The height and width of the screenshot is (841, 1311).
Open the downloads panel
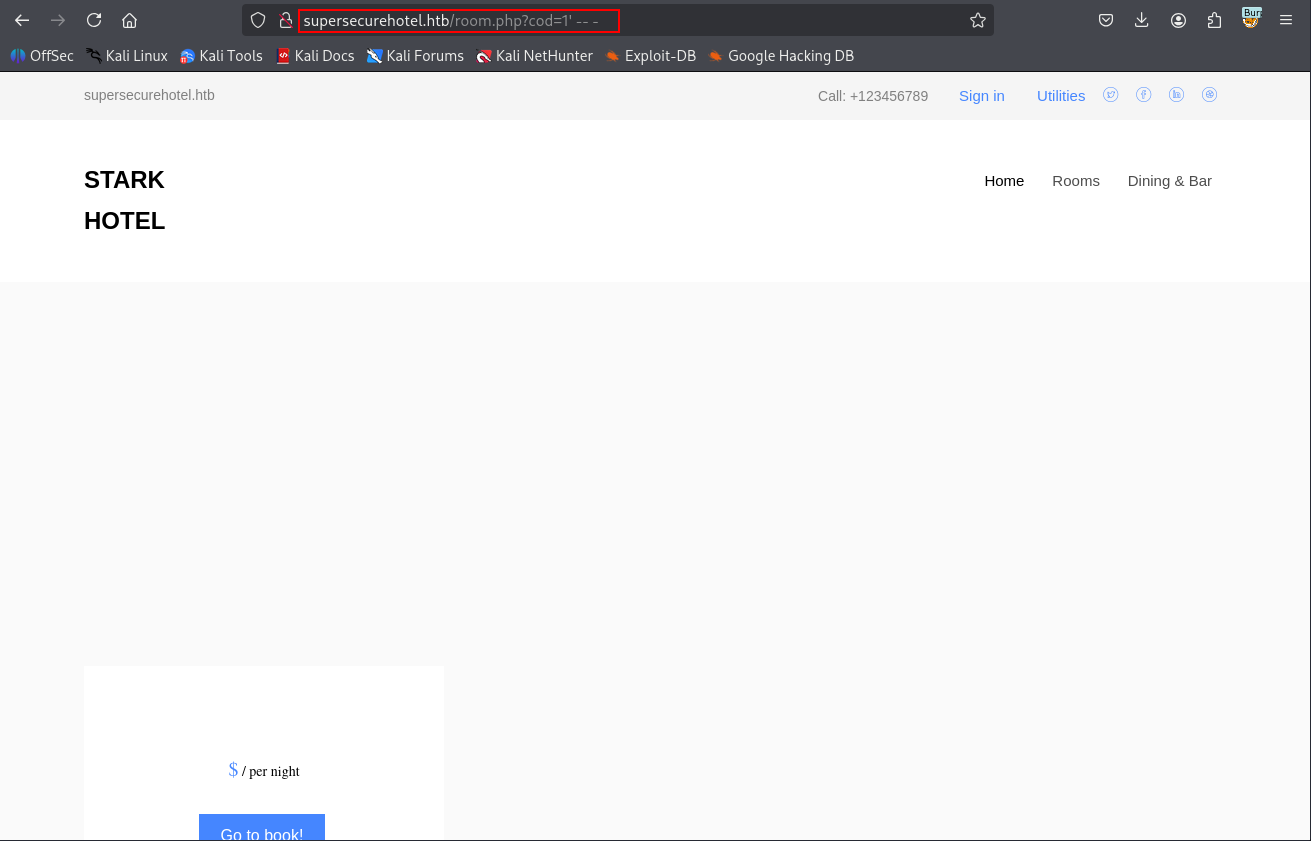coord(1142,20)
